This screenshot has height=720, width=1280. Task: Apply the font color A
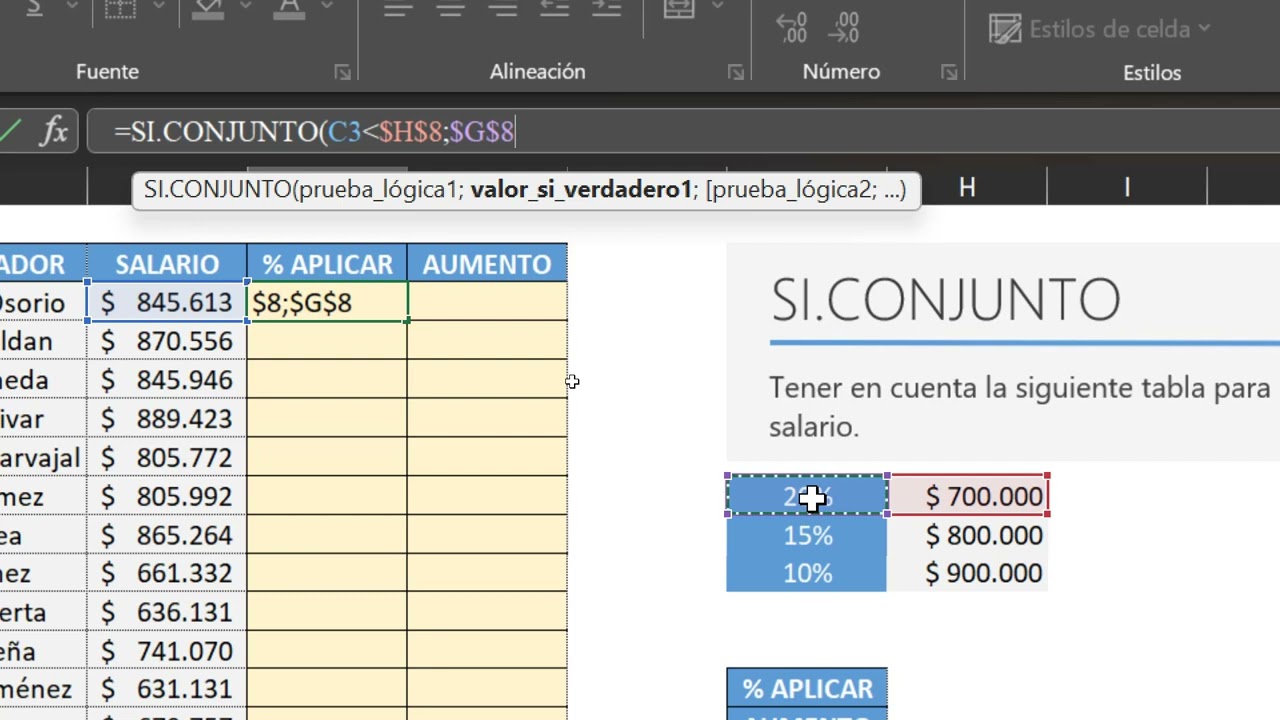coord(290,8)
